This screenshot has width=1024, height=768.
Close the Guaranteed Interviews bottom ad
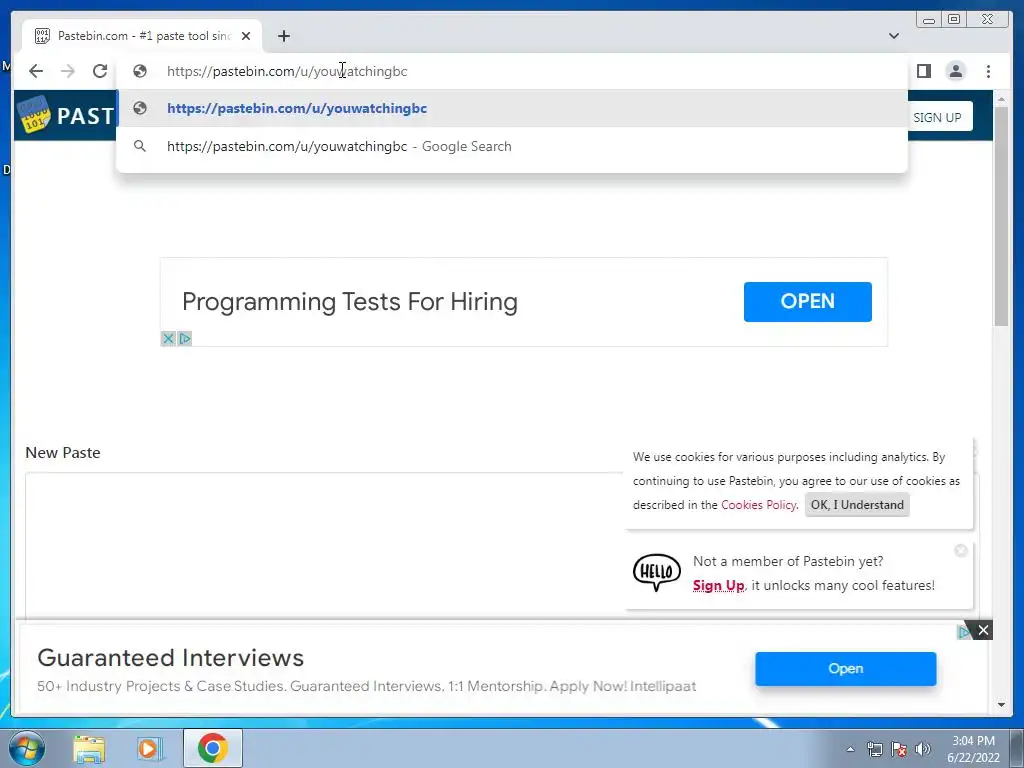pyautogui.click(x=983, y=630)
